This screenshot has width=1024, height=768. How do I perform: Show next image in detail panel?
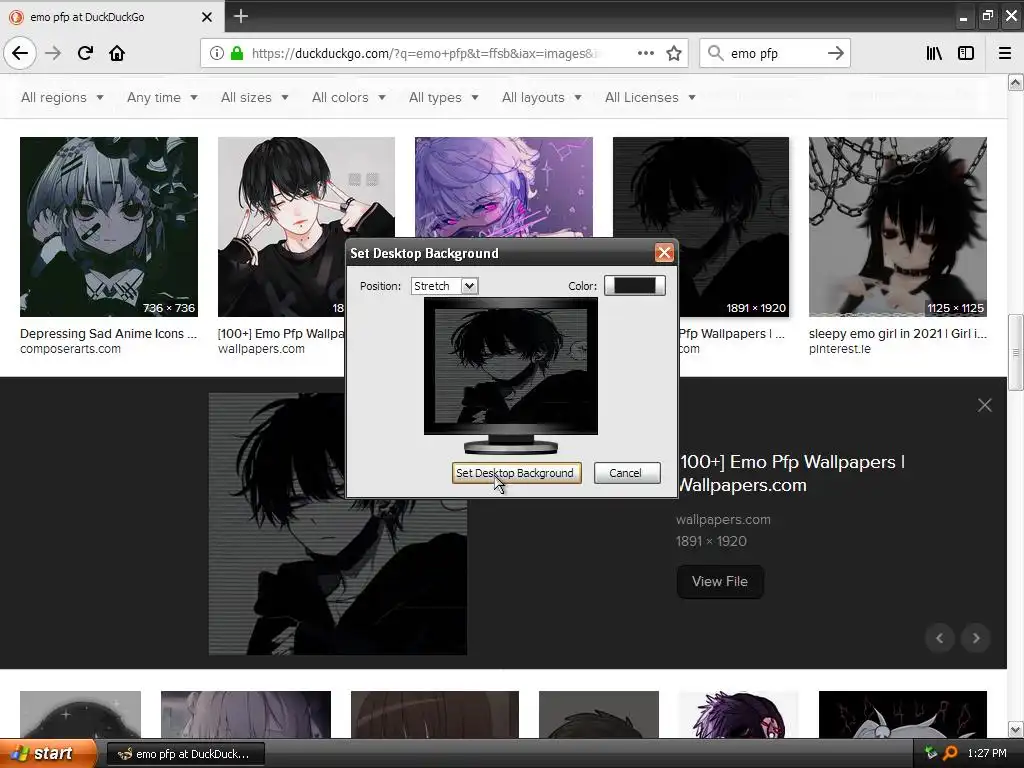pos(976,638)
